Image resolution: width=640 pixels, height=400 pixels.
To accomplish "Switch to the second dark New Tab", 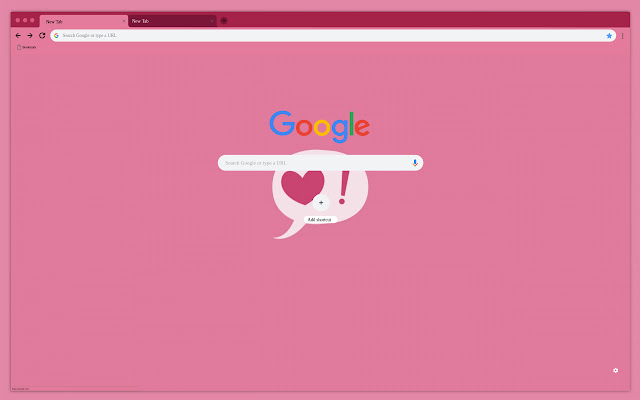I will point(172,21).
